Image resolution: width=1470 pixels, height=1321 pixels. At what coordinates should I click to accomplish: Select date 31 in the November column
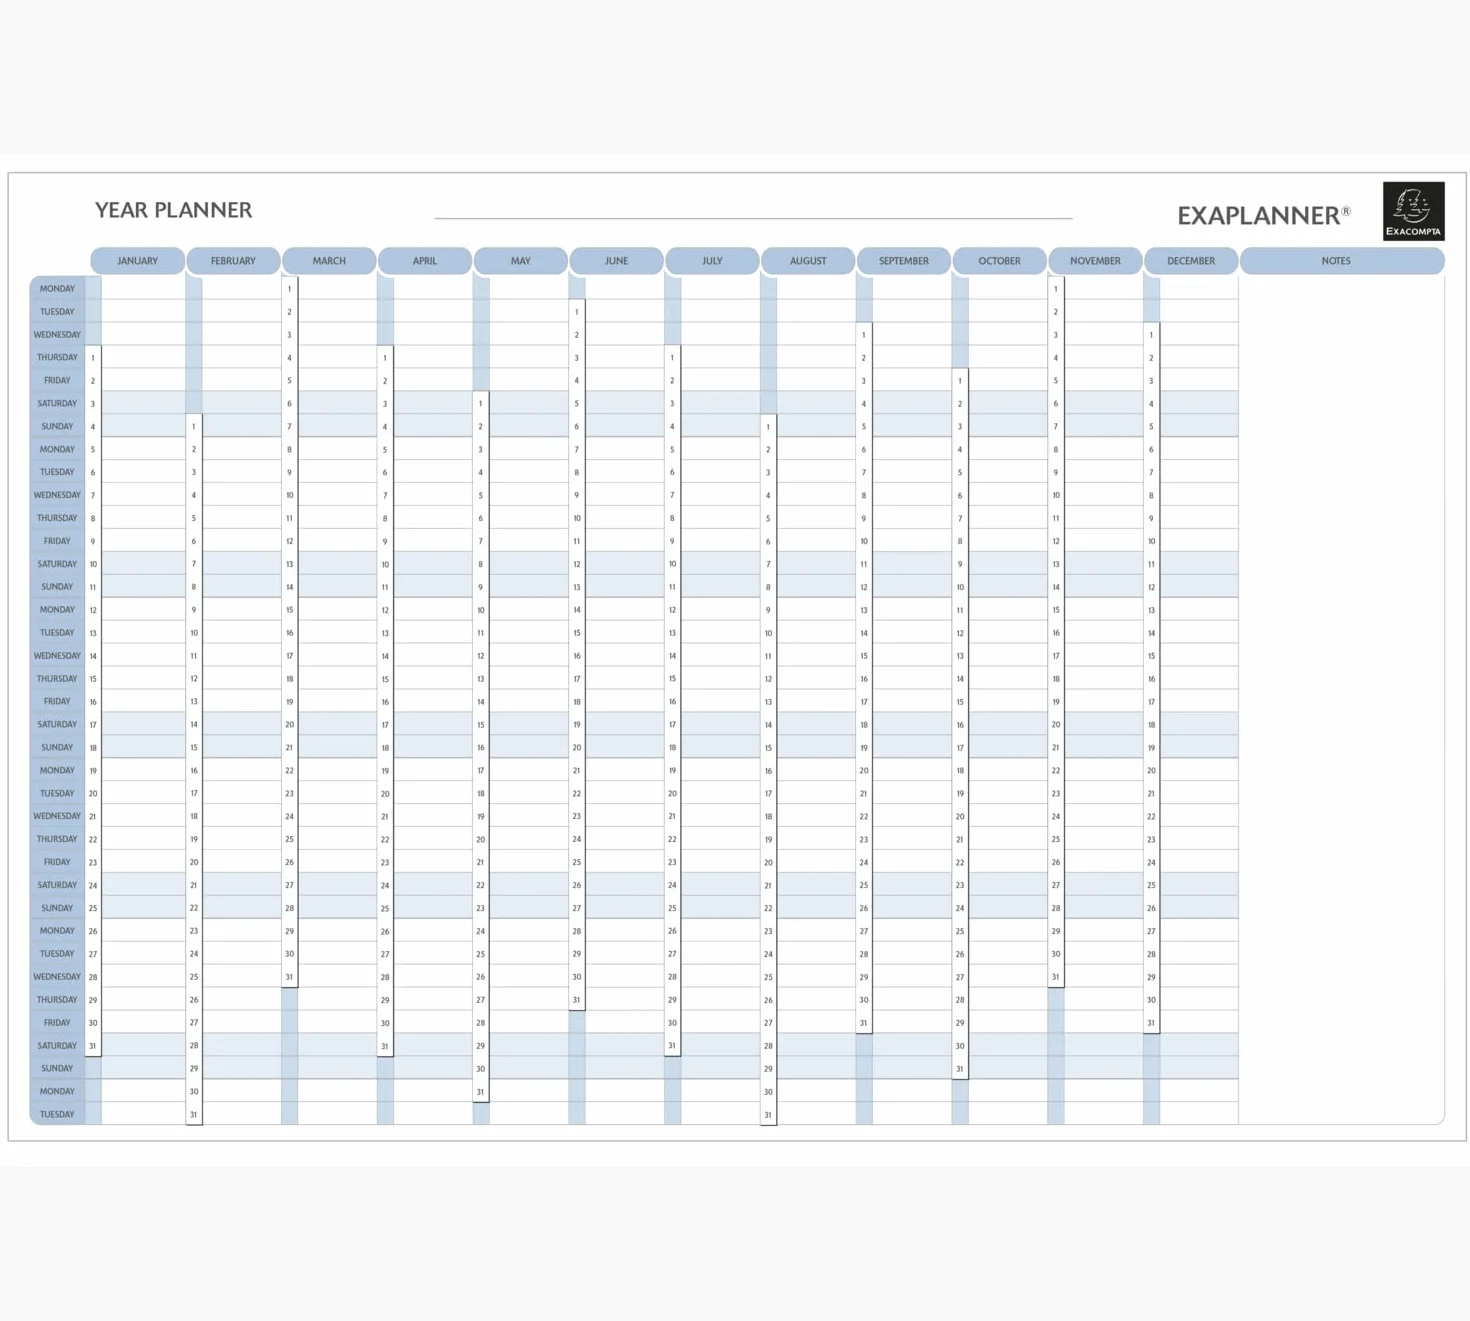1056,977
